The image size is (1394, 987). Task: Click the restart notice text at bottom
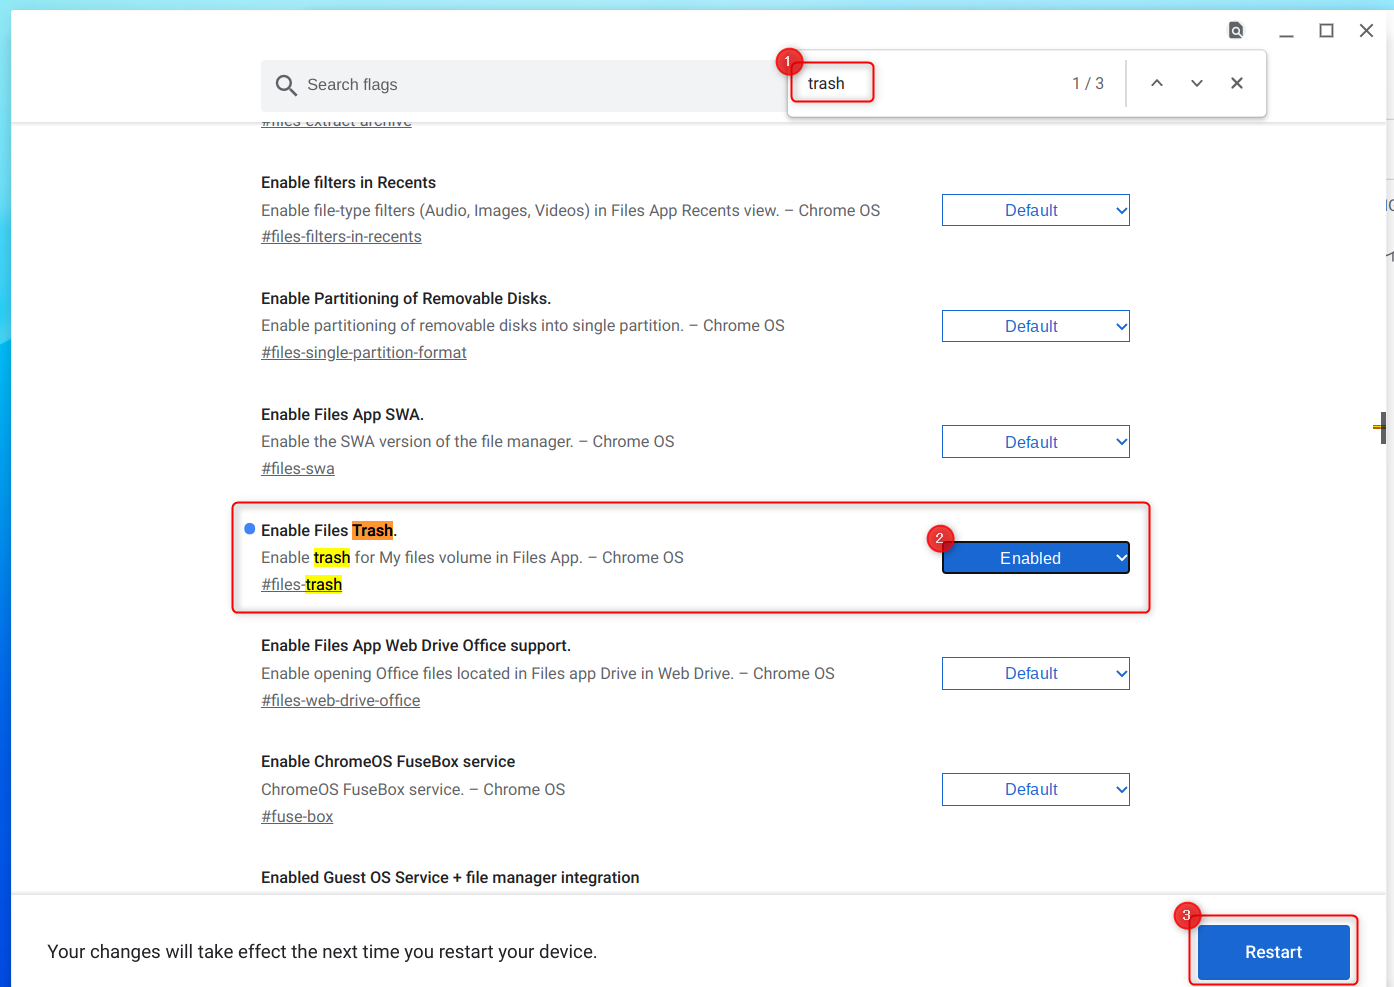322,952
